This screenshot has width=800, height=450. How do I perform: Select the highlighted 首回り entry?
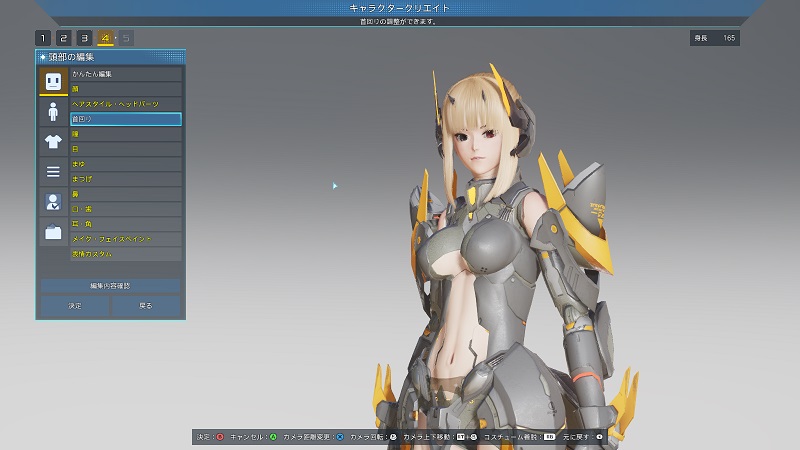[125, 119]
